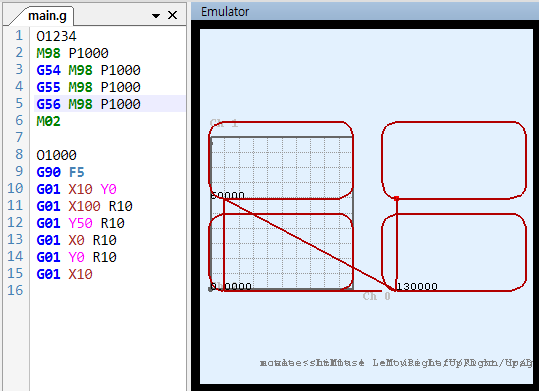Place cursor on G54 M98 P1000 line

[x=88, y=70]
